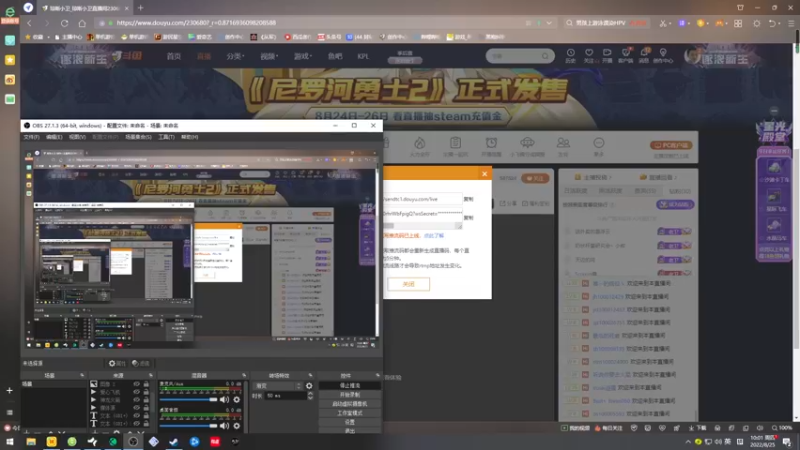The width and height of the screenshot is (800, 450).
Task: Open the 关注 heart icon in Douyu header
Action: [589, 53]
